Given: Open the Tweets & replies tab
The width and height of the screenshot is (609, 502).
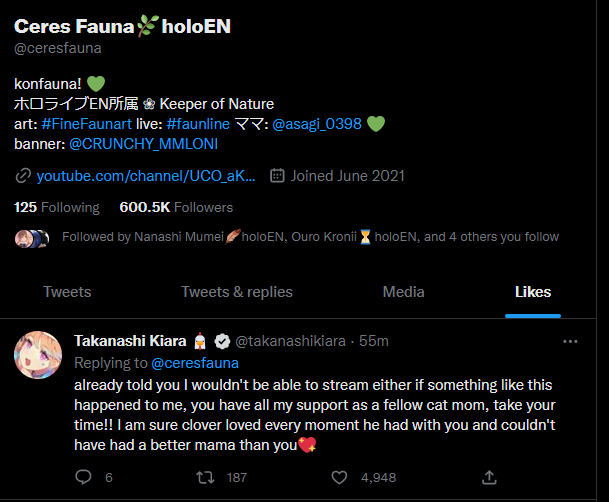Looking at the screenshot, I should [237, 292].
